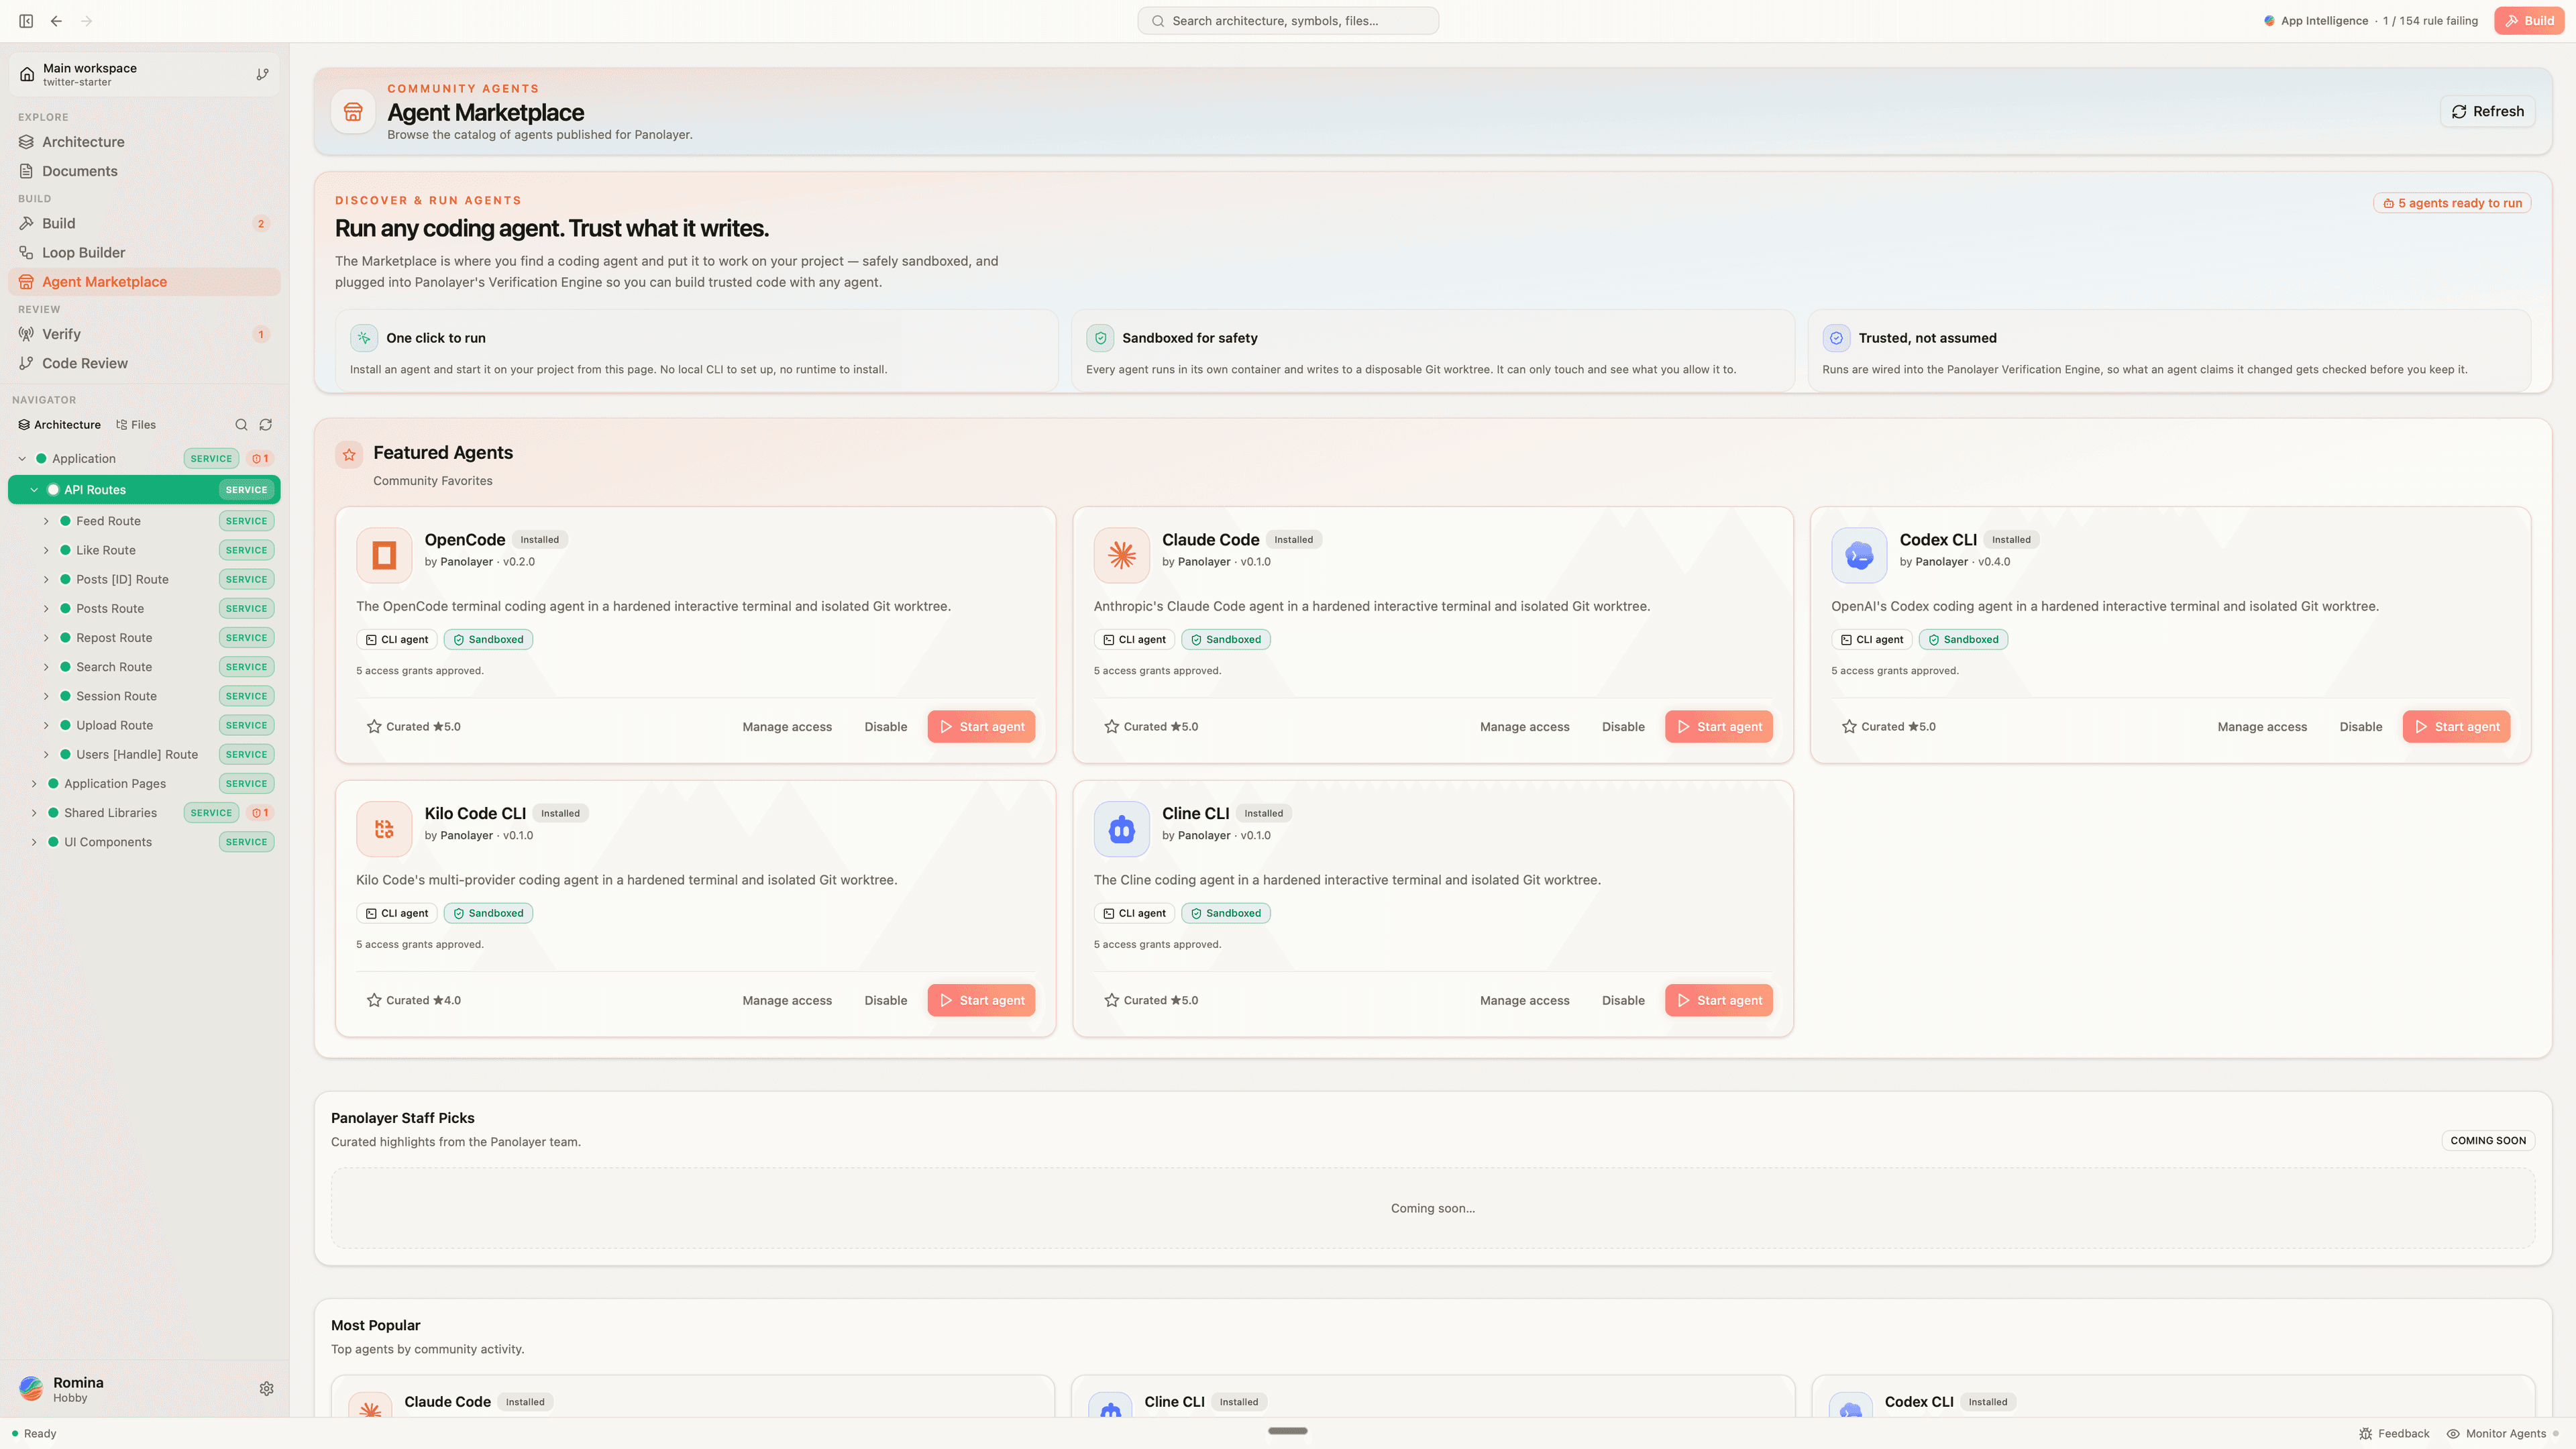Click the Kilo Code CLI agent logo
Screen dimensions: 2576x1449
(x=384, y=829)
